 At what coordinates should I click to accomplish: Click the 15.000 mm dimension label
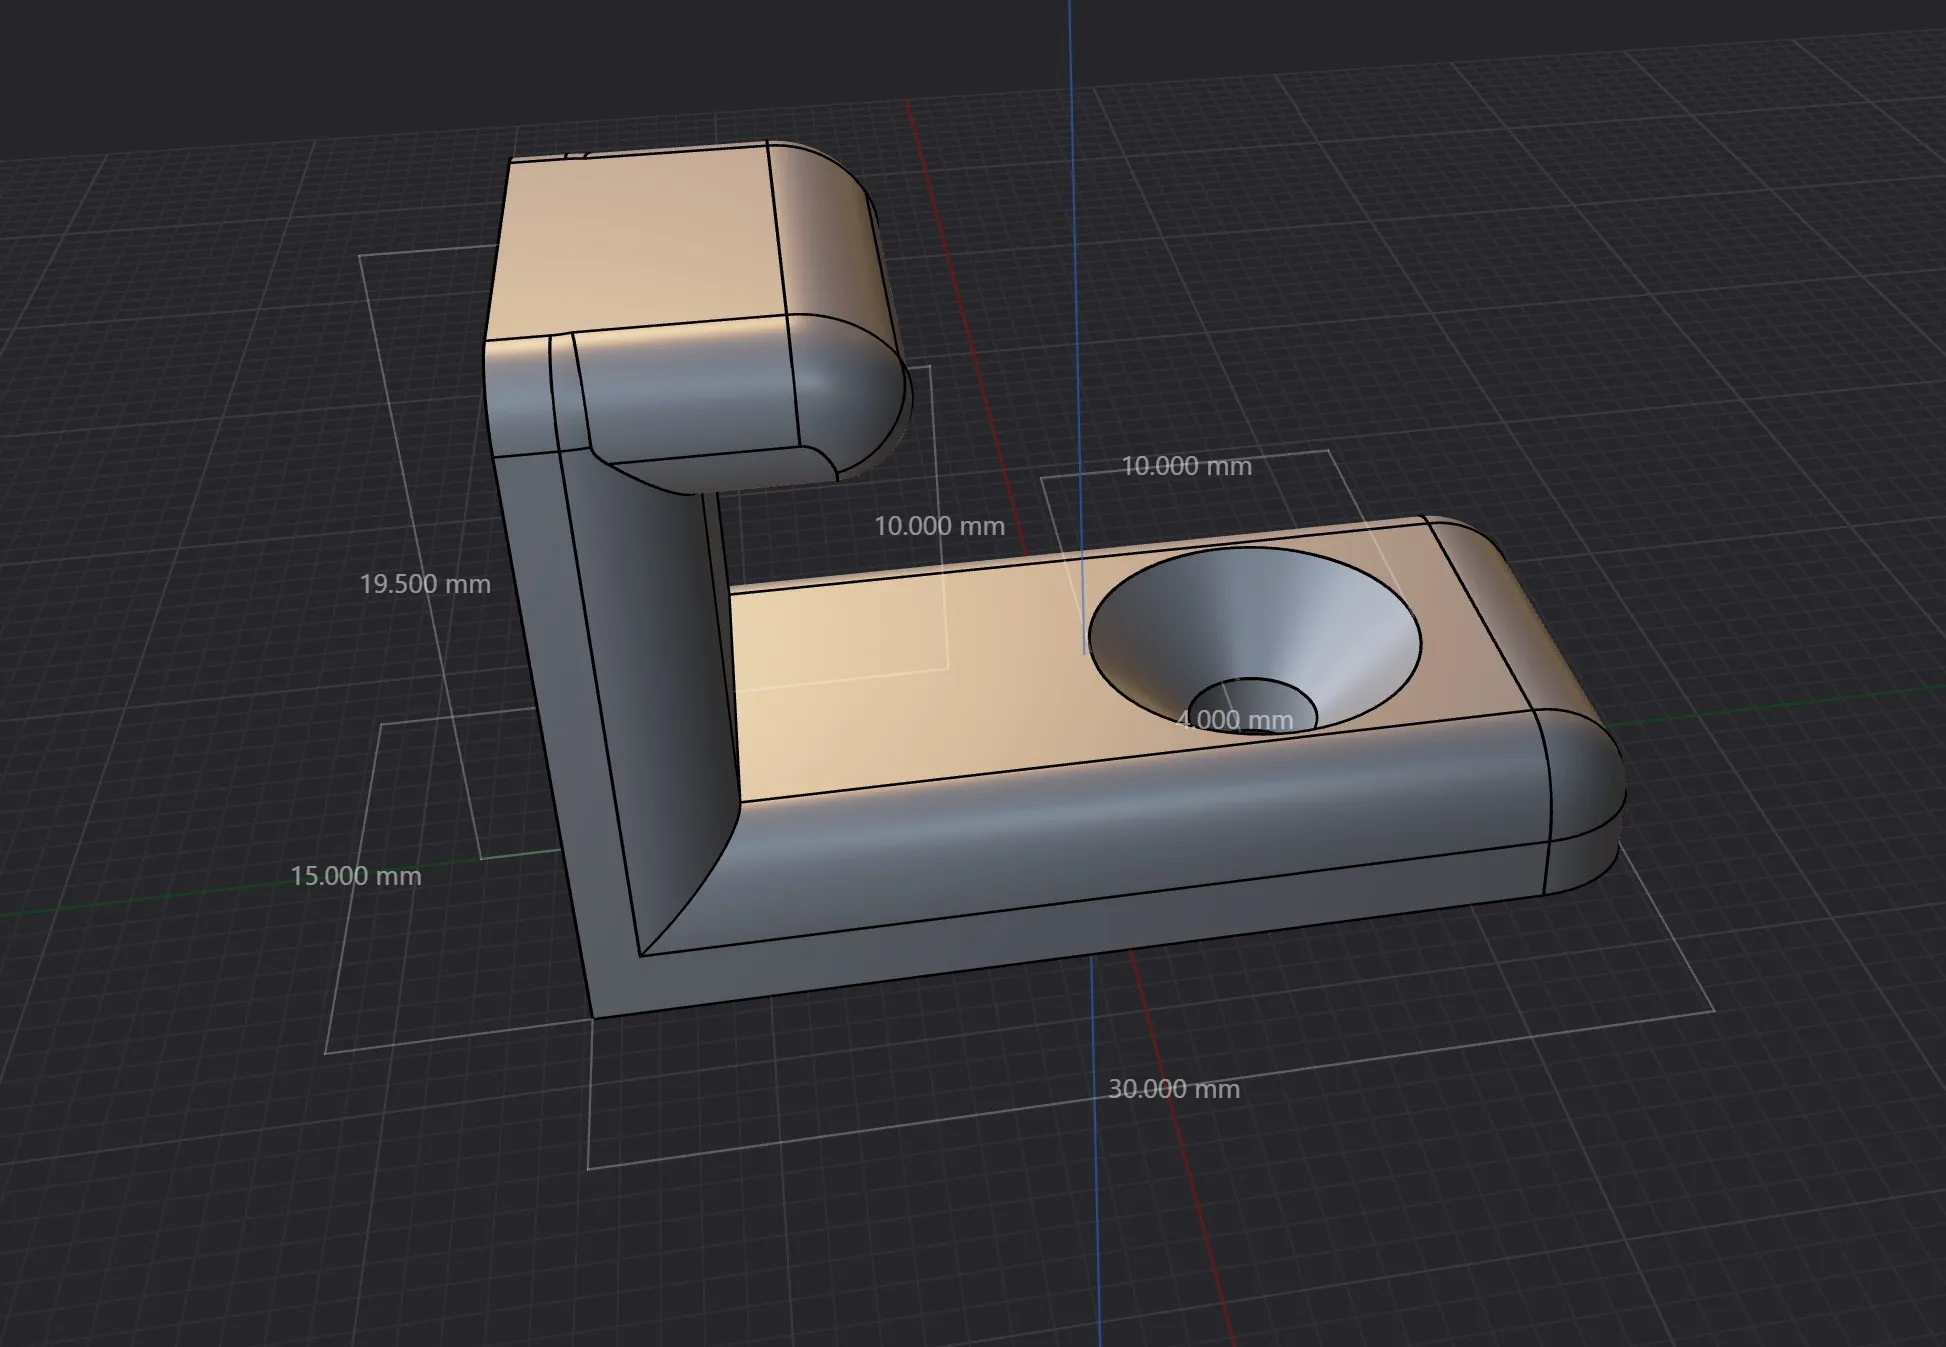point(356,876)
